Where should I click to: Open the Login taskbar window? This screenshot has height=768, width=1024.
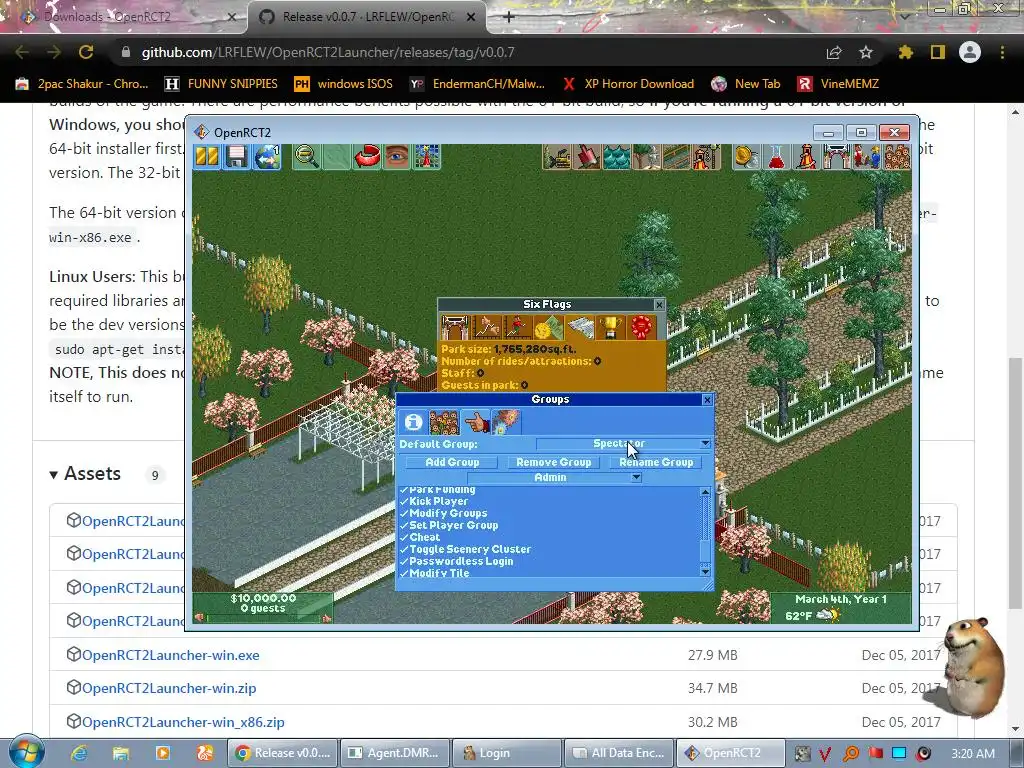[x=507, y=753]
